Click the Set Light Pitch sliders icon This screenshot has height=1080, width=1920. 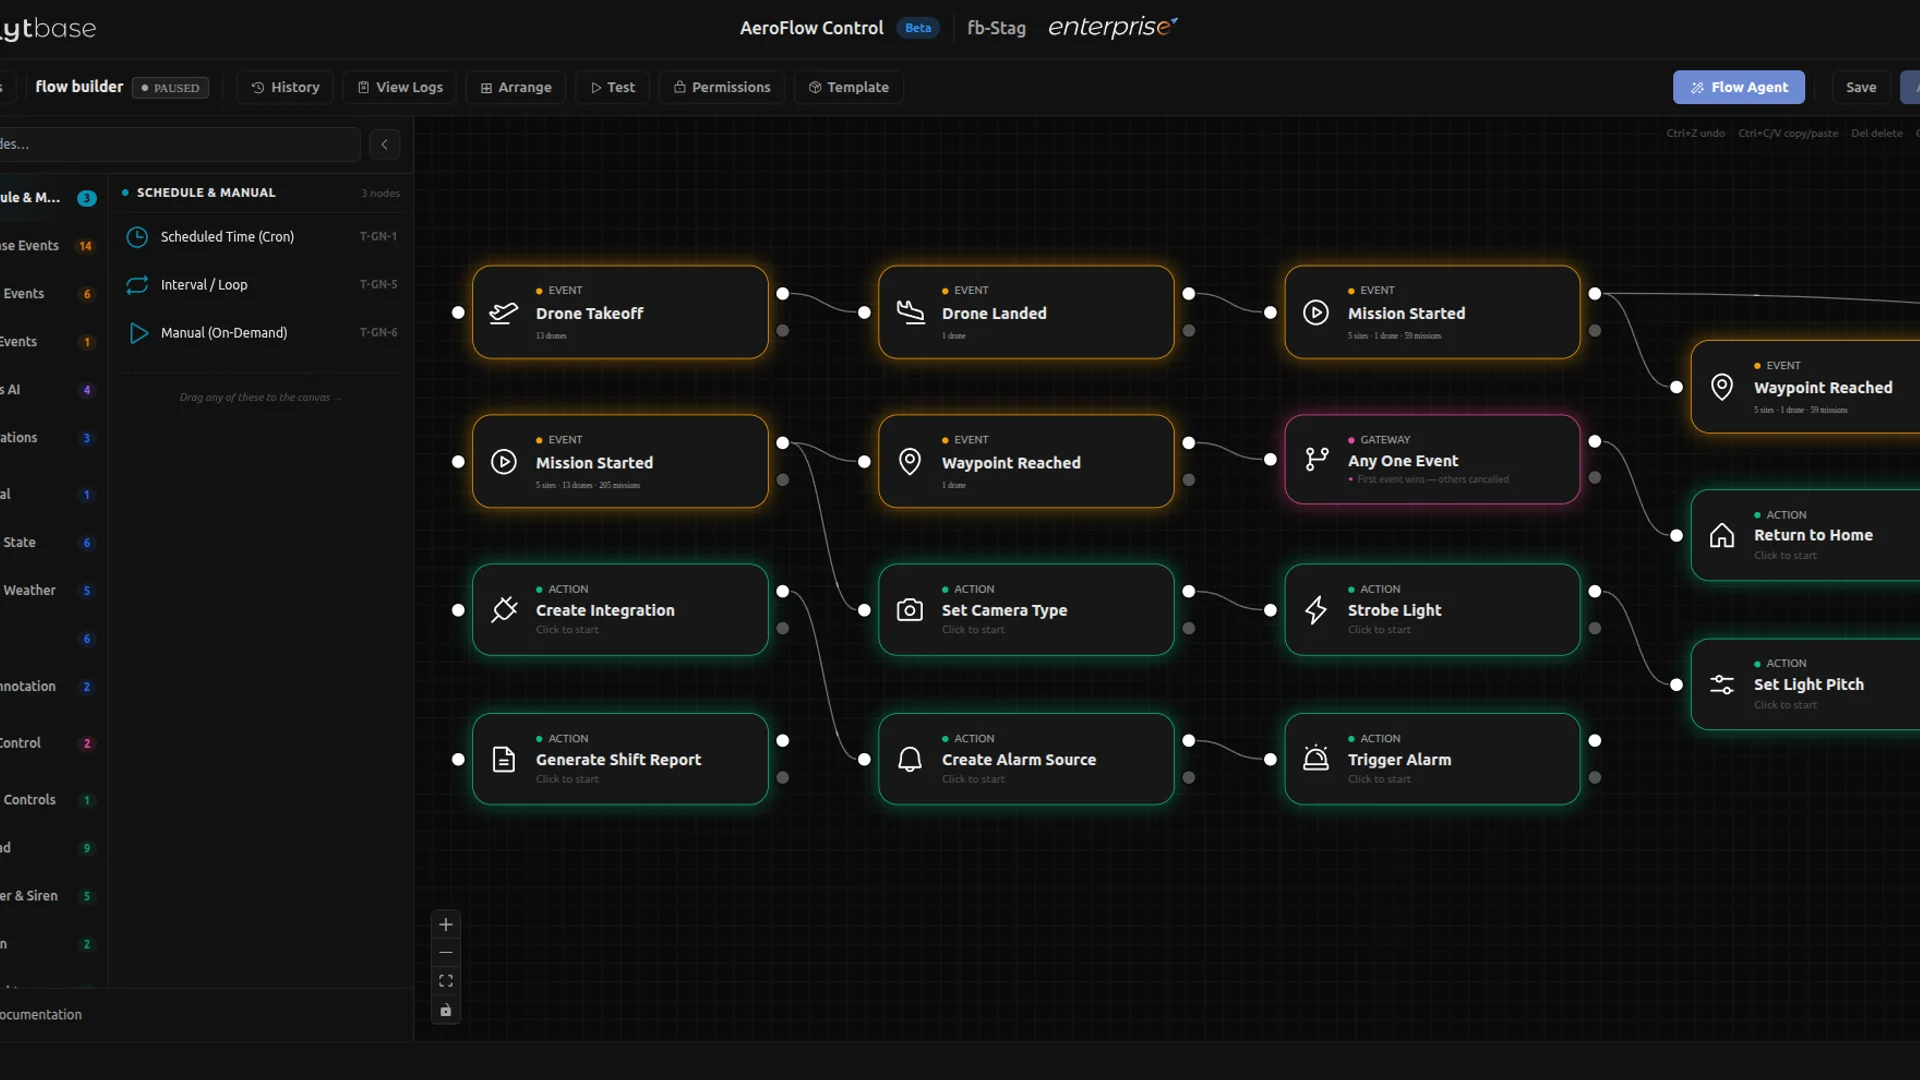click(1722, 685)
